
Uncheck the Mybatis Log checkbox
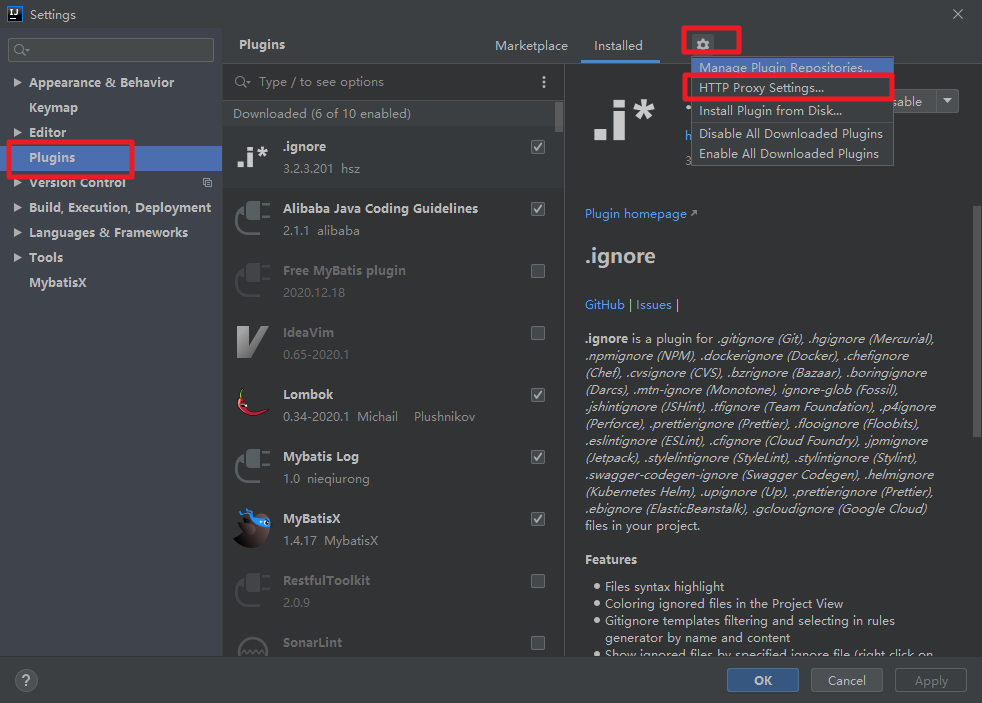click(x=538, y=457)
